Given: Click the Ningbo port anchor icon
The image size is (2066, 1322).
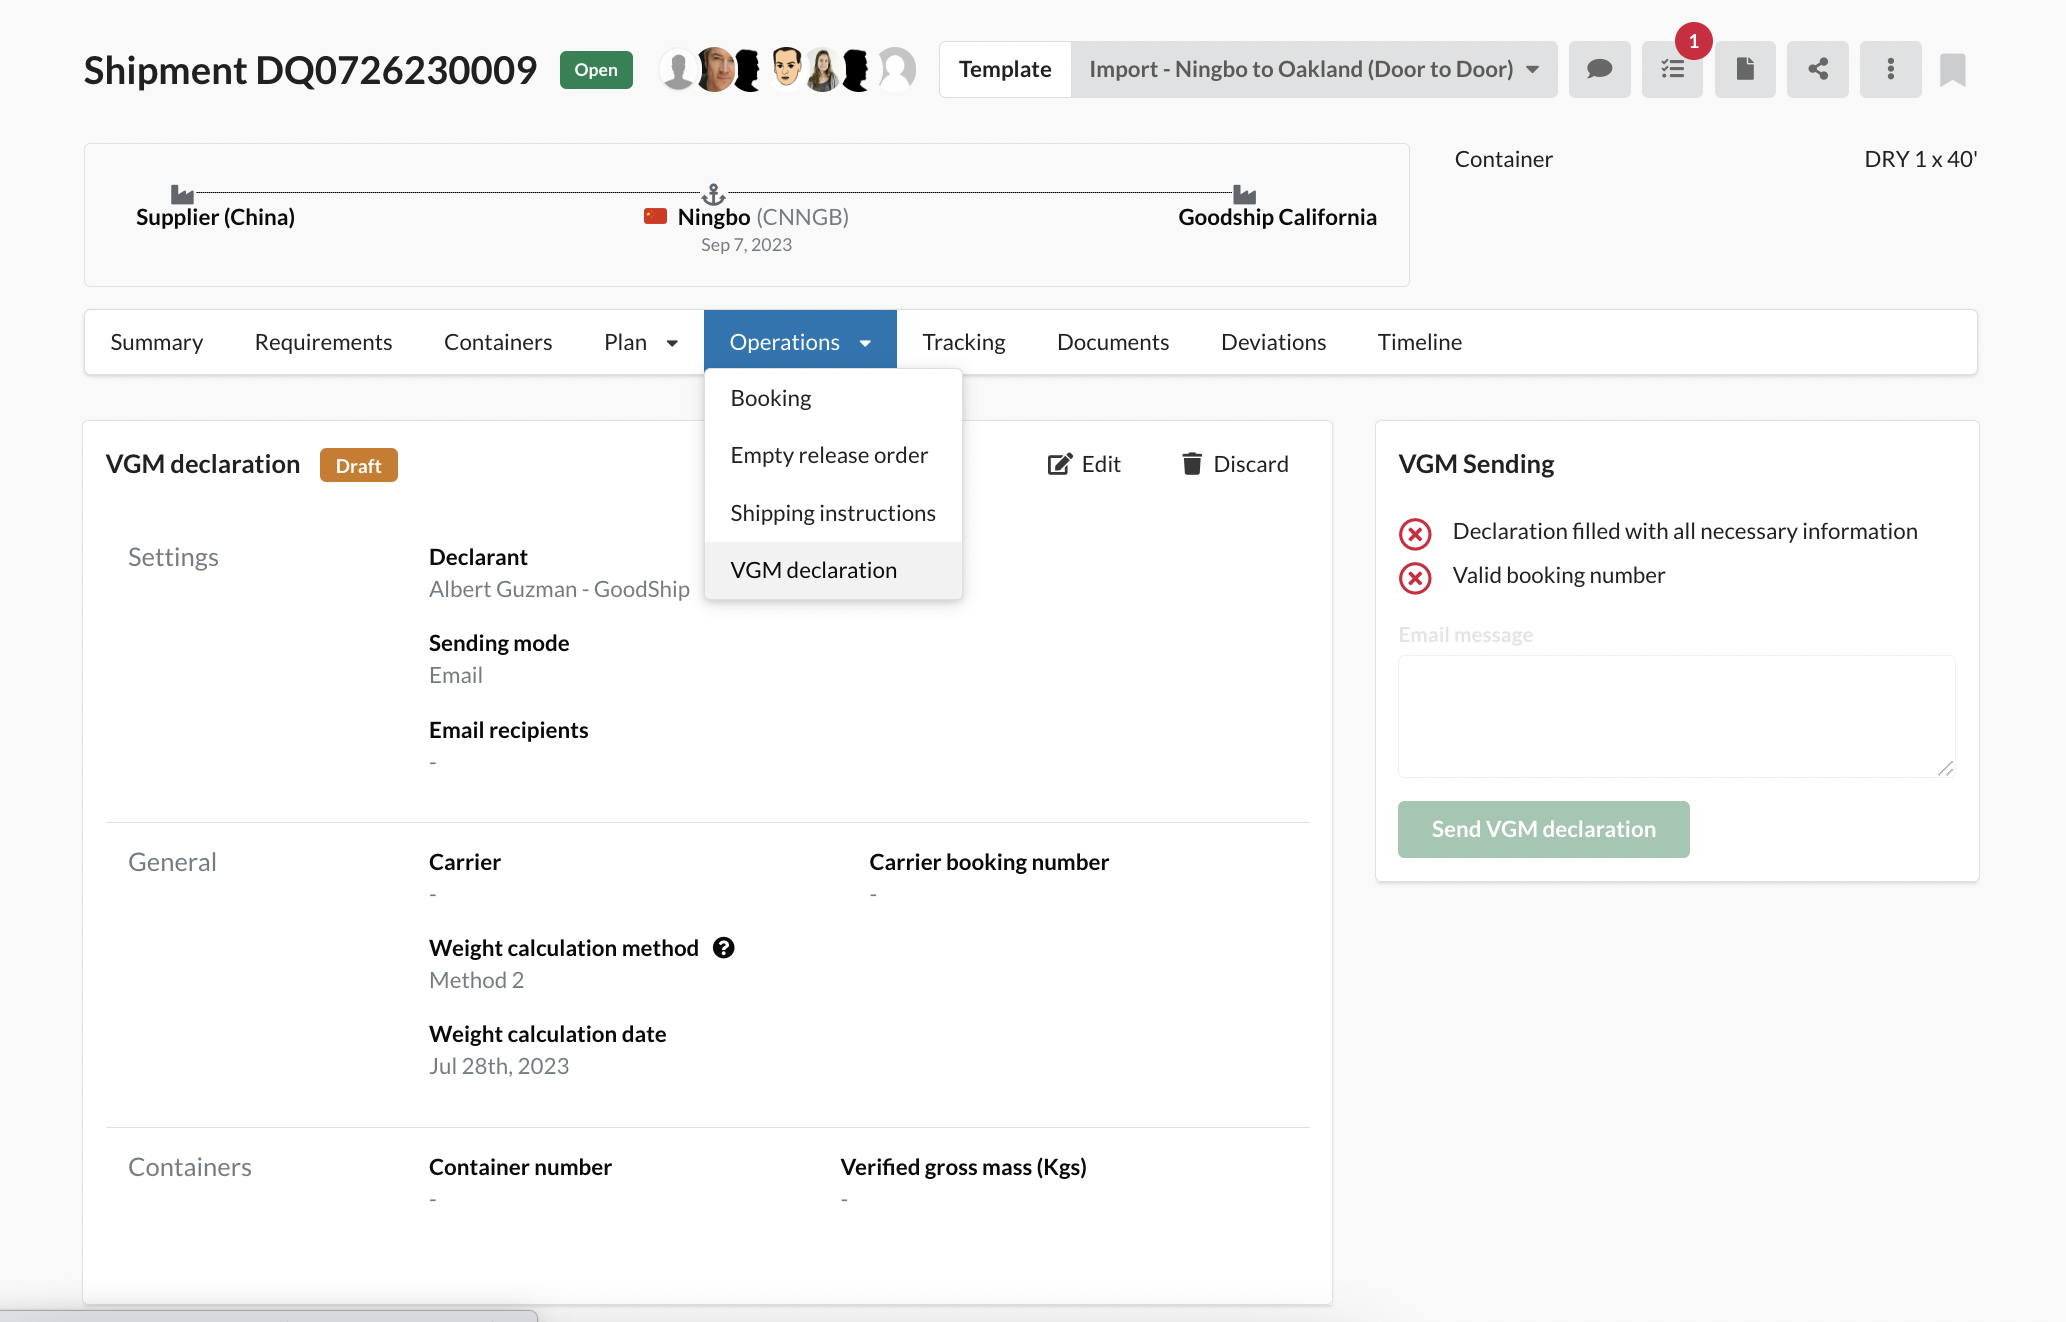Looking at the screenshot, I should tap(713, 193).
